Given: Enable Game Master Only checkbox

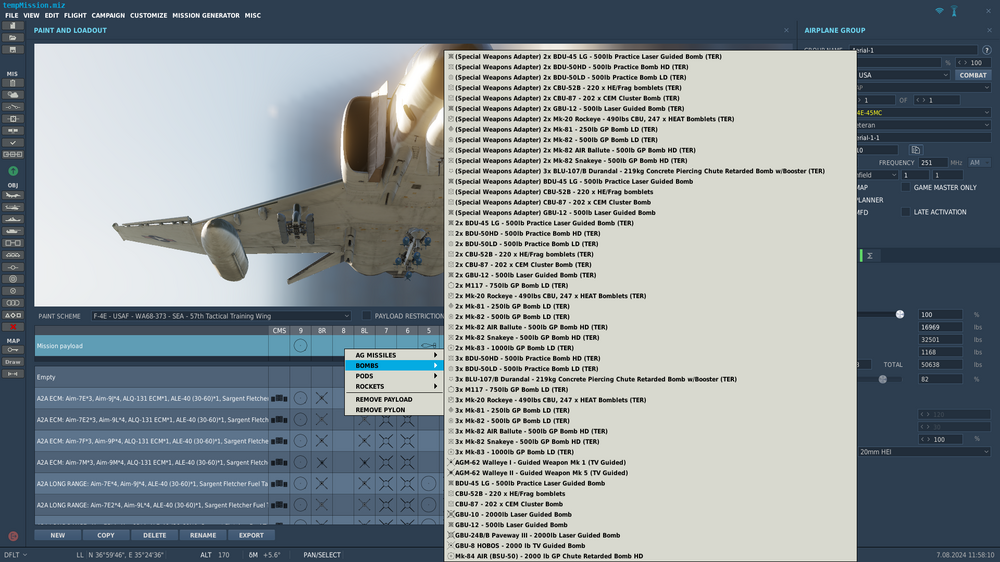Looking at the screenshot, I should click(906, 188).
